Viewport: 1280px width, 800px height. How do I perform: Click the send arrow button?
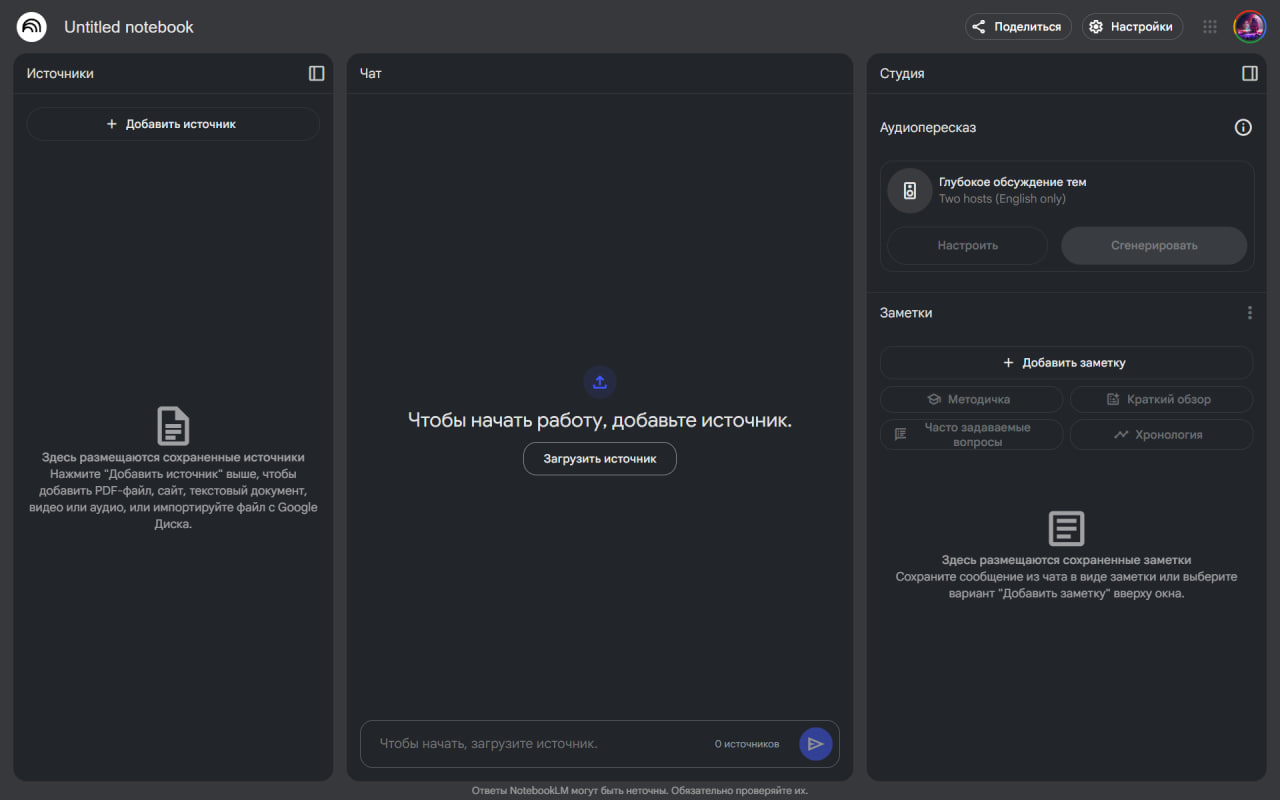pyautogui.click(x=815, y=744)
